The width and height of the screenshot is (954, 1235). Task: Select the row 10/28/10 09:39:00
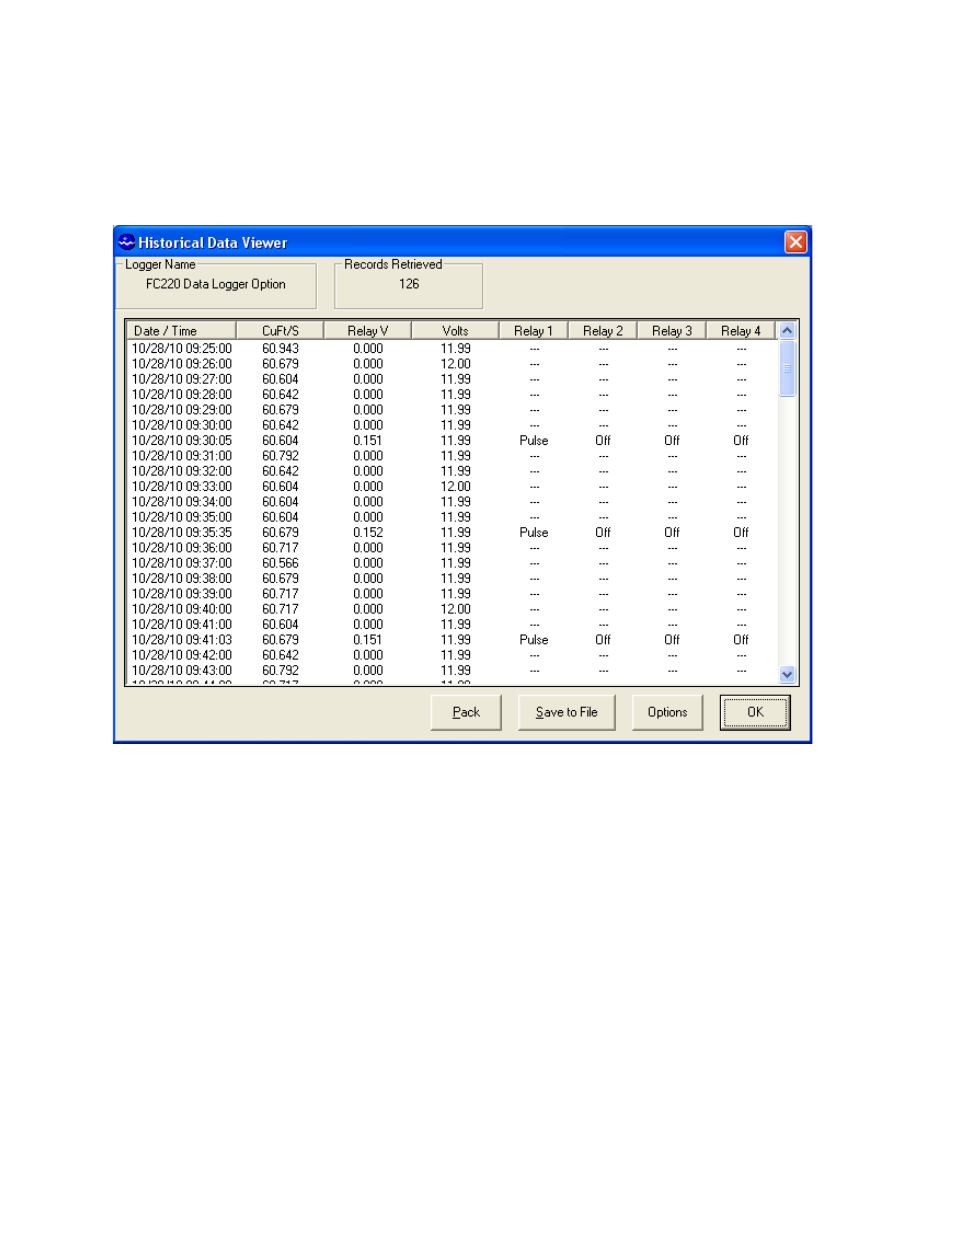[452, 594]
